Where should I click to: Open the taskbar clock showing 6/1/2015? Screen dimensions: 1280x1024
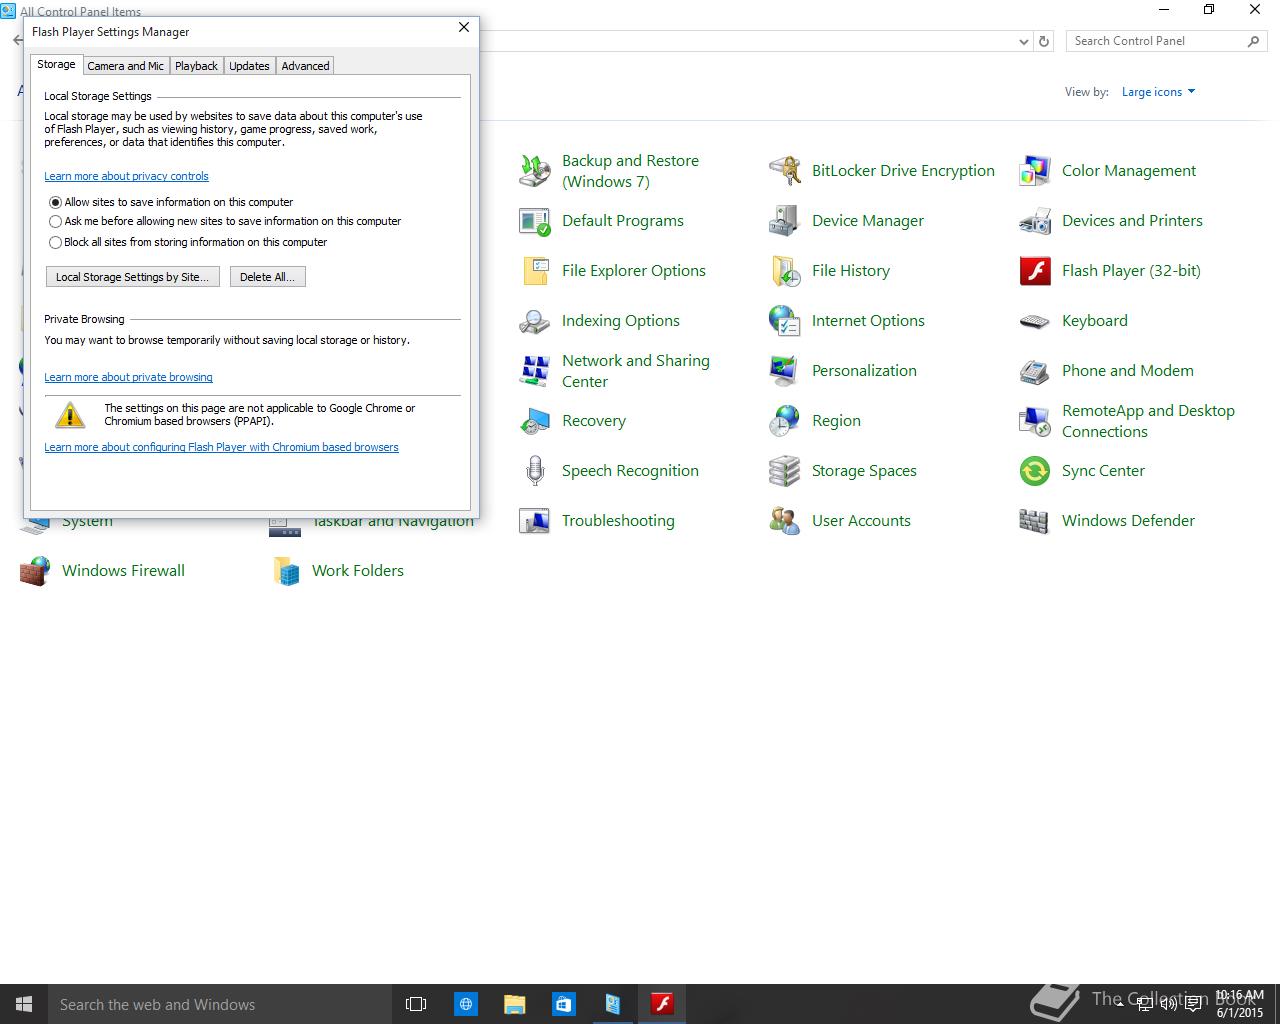pos(1239,1004)
